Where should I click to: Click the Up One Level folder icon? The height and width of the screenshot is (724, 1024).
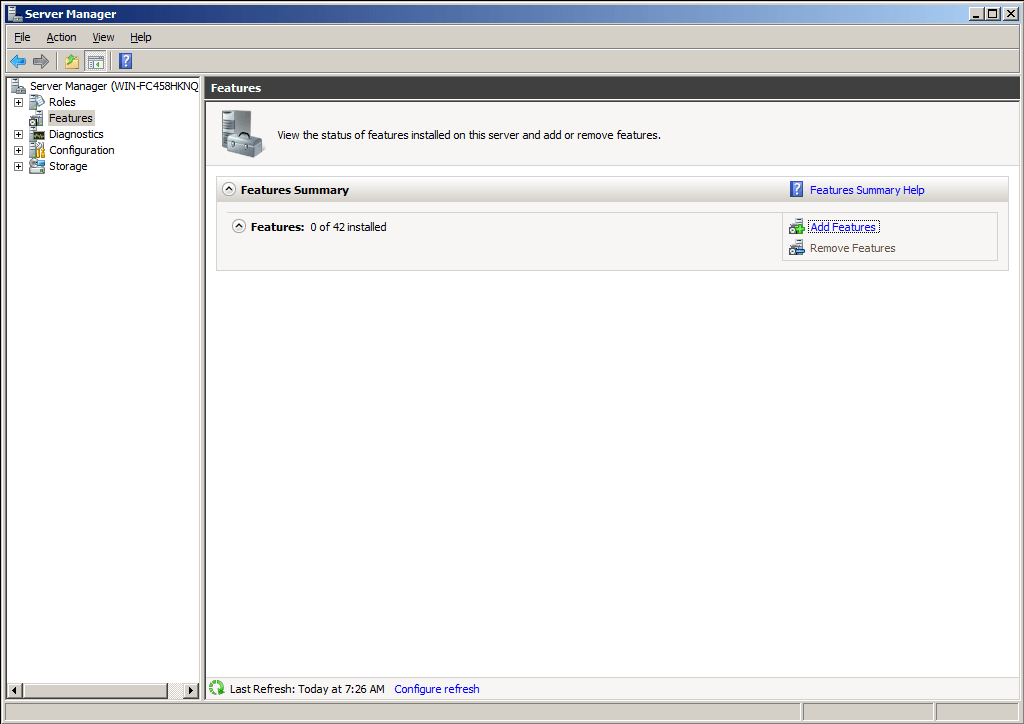pos(72,61)
